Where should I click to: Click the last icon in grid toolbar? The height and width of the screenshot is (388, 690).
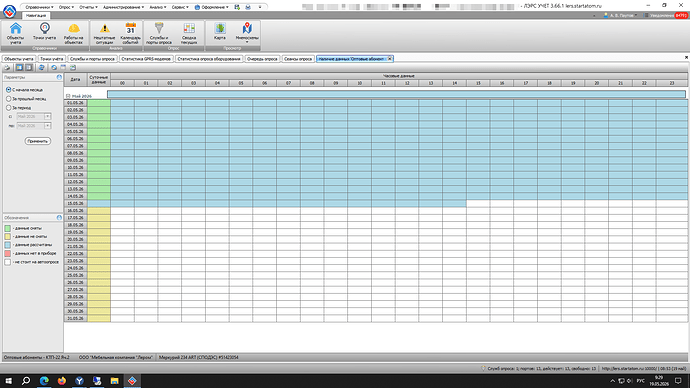tap(73, 67)
